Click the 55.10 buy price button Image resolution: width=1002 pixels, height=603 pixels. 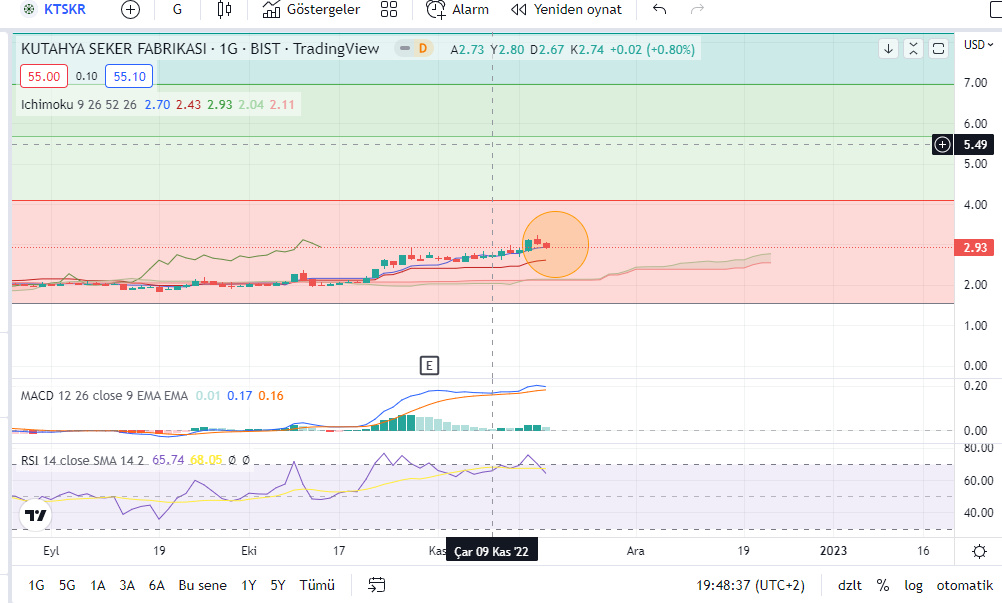point(129,77)
